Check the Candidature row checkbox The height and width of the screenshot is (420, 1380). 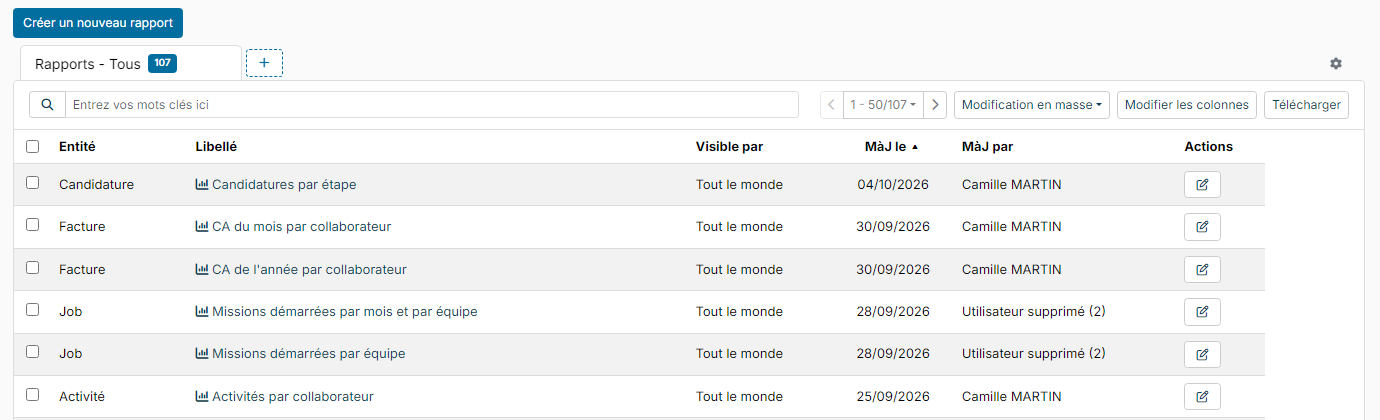coord(33,183)
